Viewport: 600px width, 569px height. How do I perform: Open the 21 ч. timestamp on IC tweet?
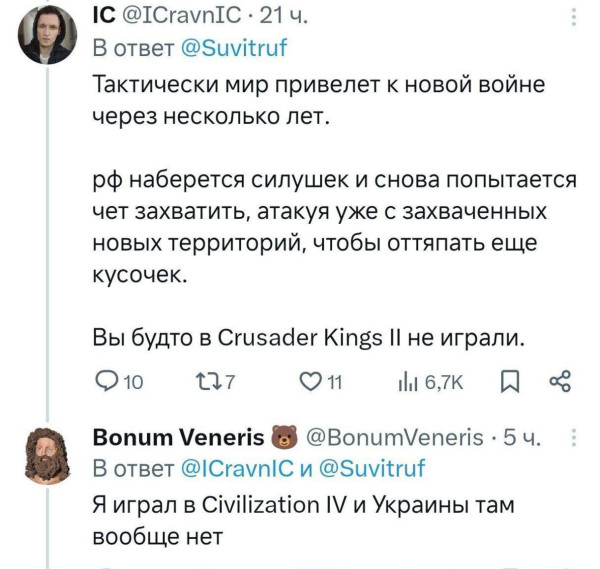coord(284,16)
